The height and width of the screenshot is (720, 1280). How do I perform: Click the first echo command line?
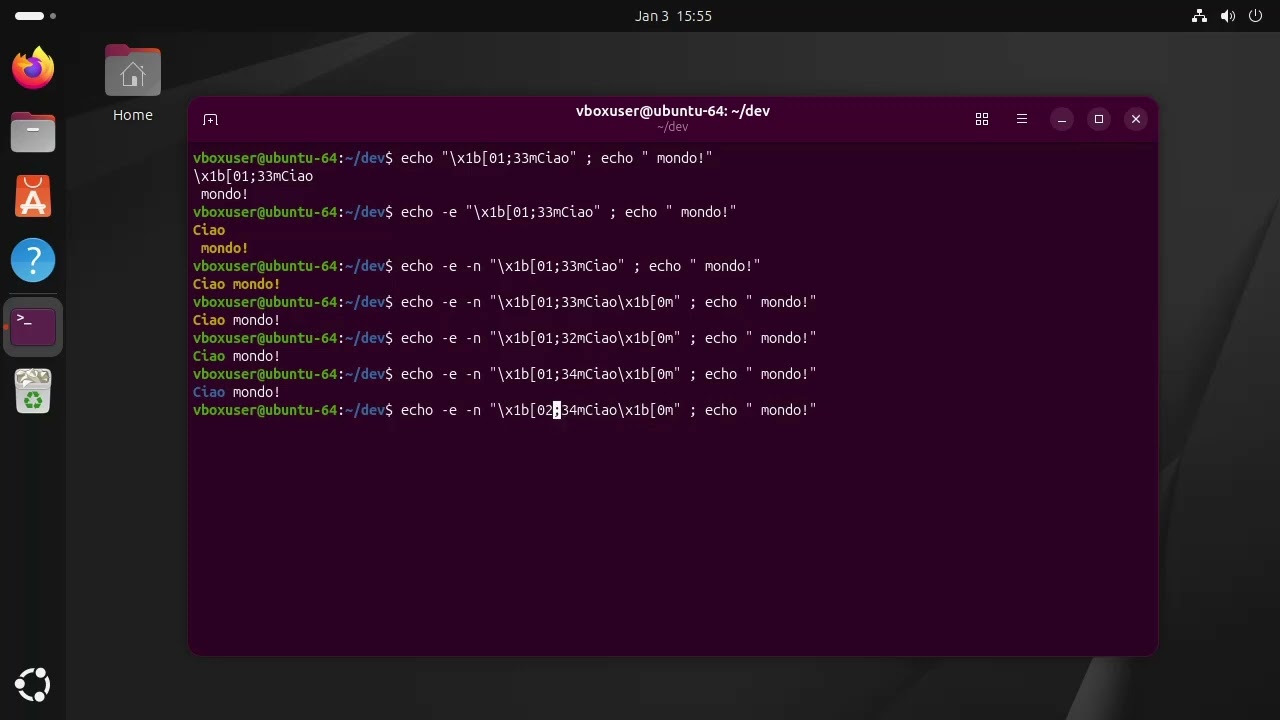tap(453, 158)
